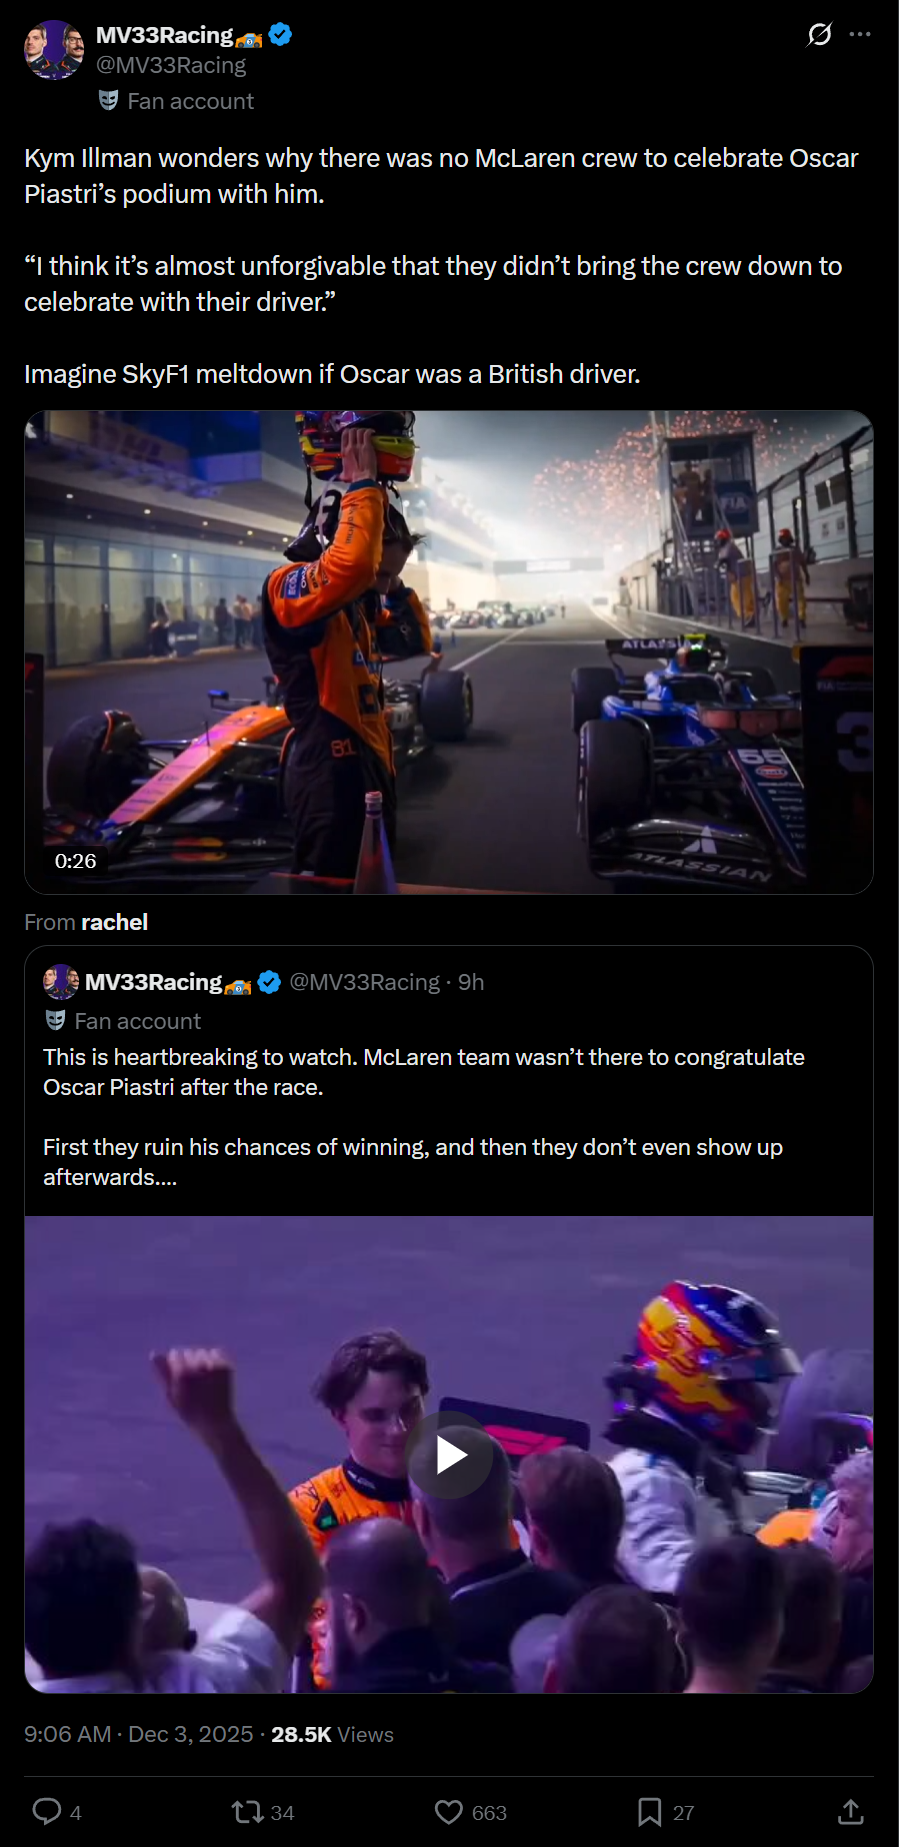This screenshot has width=899, height=1847.
Task: Open the Oscar Piastri helmet video thumbnail
Action: [449, 652]
